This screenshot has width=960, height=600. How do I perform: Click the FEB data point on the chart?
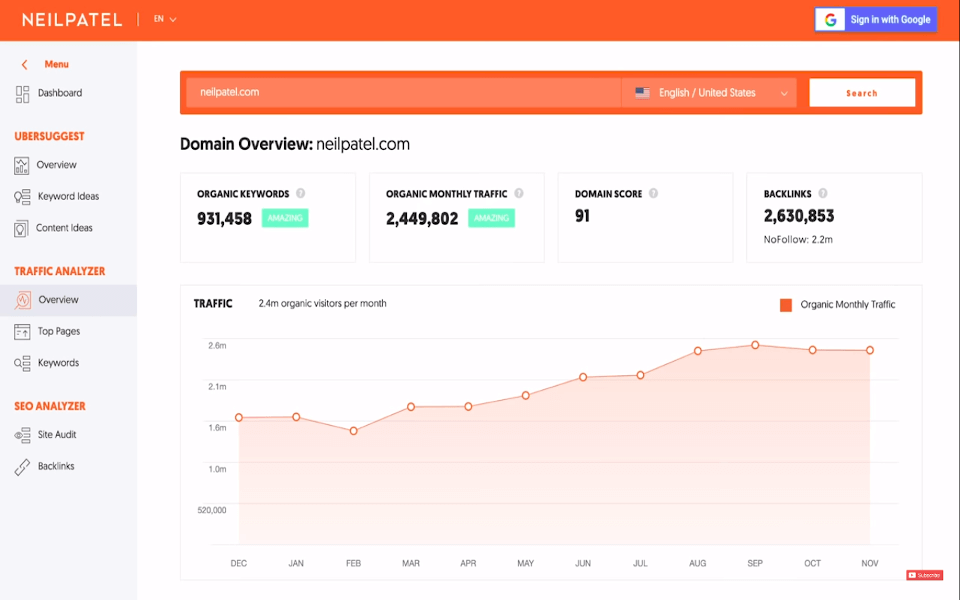353,431
